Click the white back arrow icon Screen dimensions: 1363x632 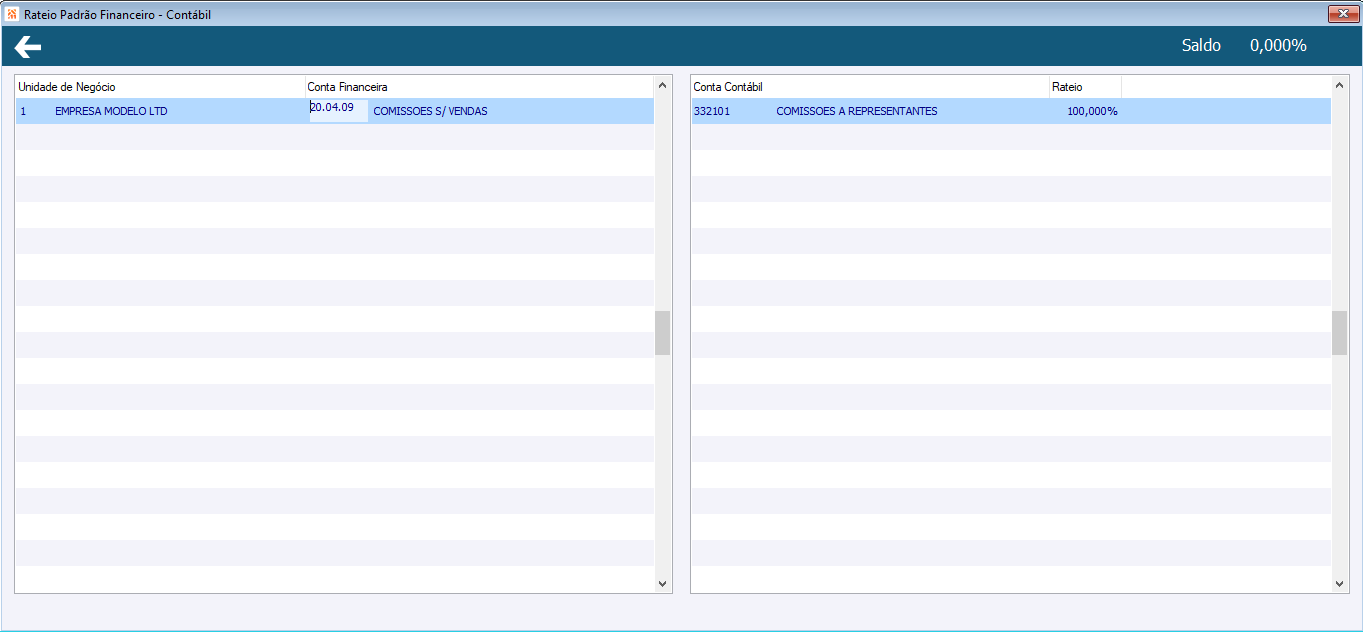tap(27, 46)
